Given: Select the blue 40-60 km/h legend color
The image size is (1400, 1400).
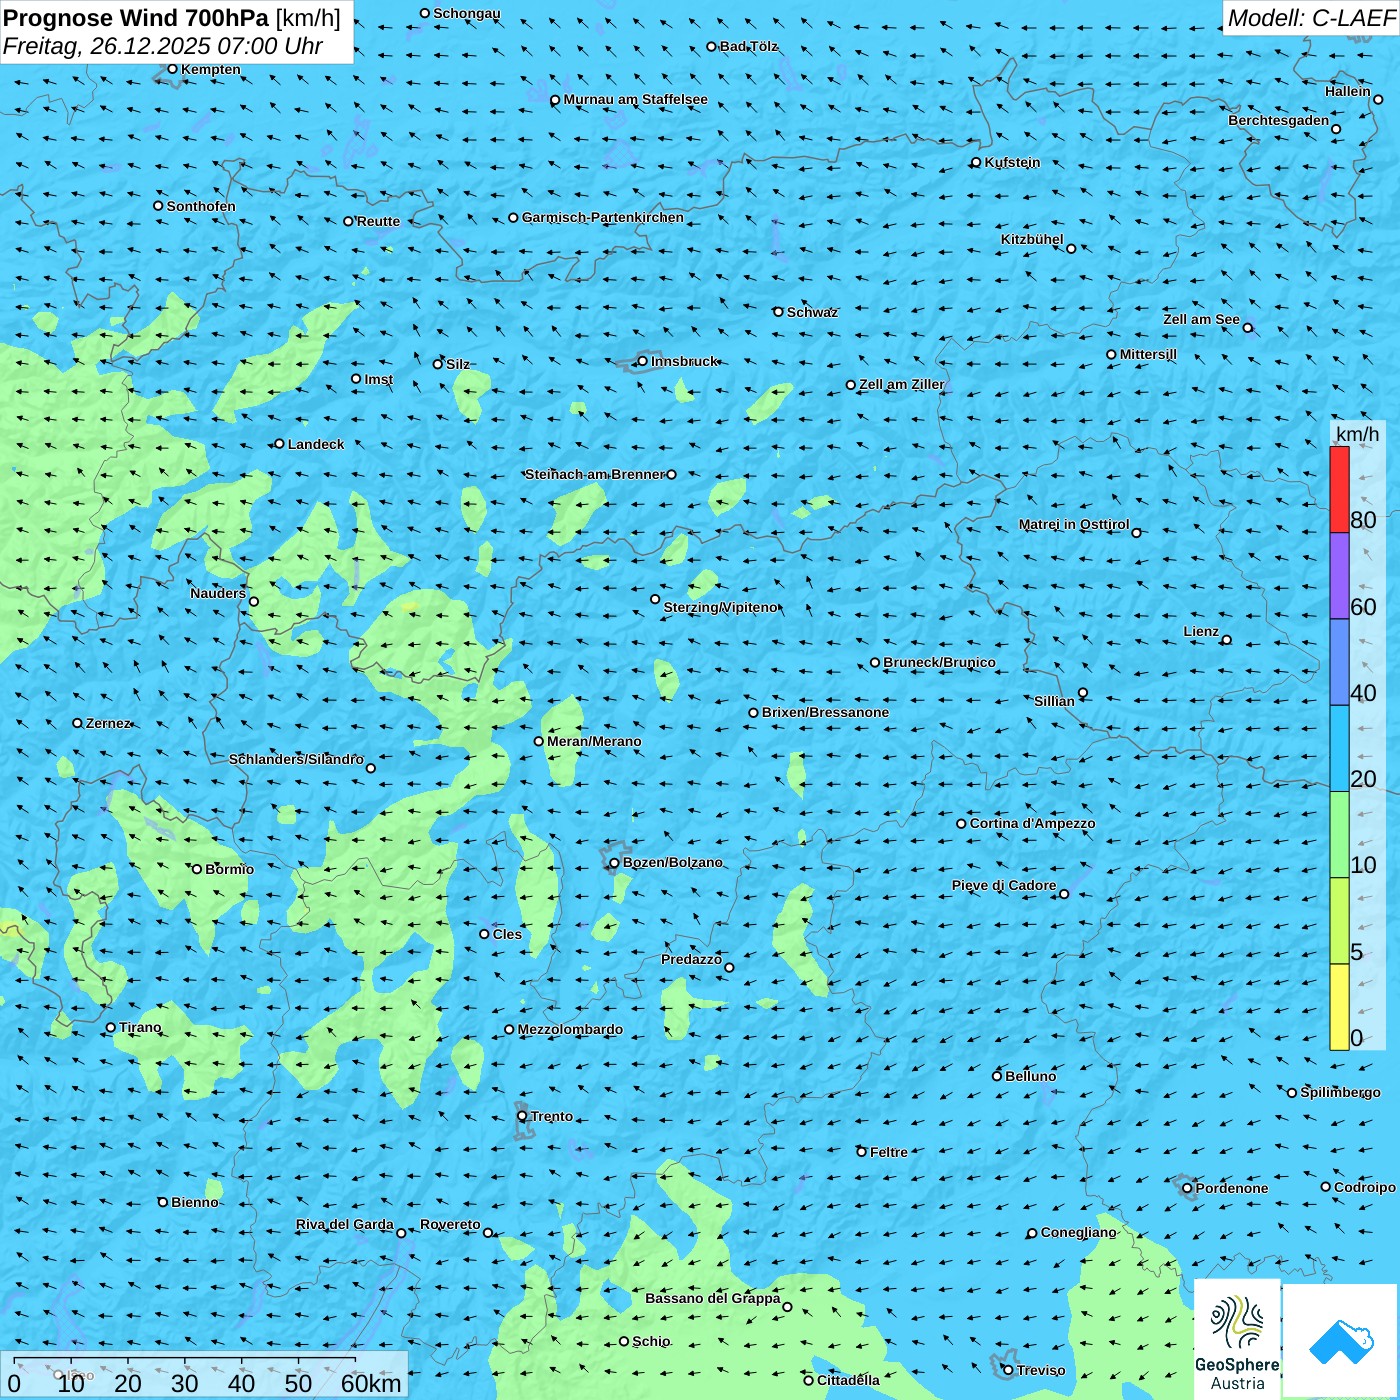Looking at the screenshot, I should [x=1339, y=662].
